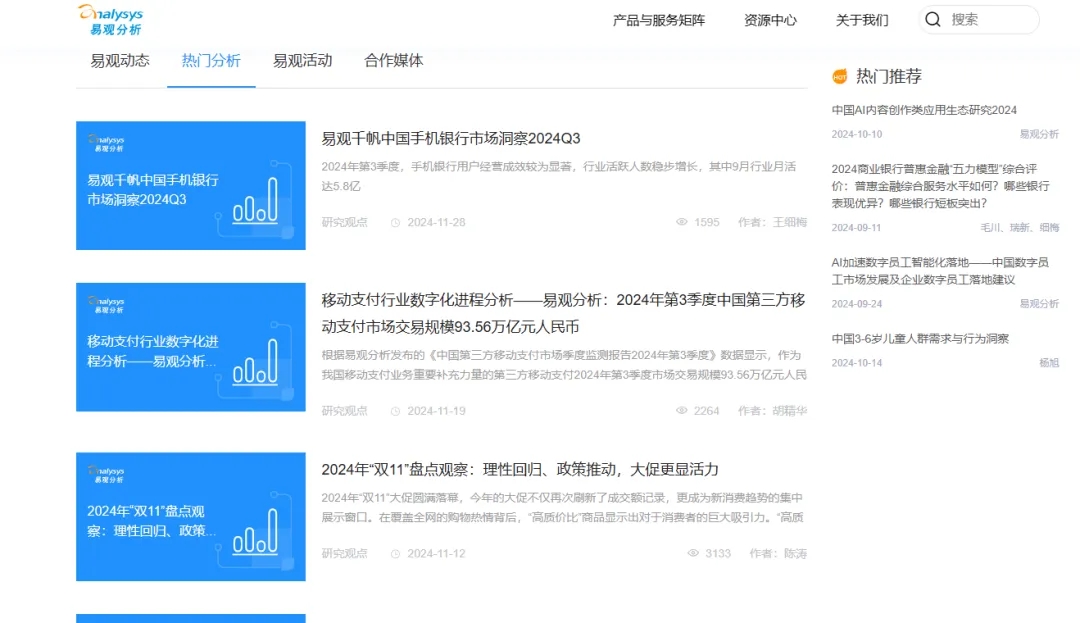Open article 易观千帆中国手机银行市场洞察2024Q3 title
This screenshot has width=1080, height=623.
pos(450,139)
